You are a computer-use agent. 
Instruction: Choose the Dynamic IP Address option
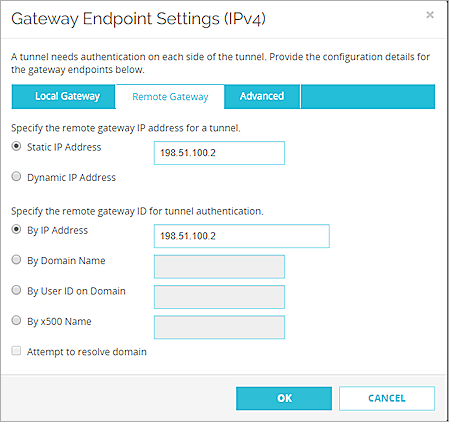16,176
